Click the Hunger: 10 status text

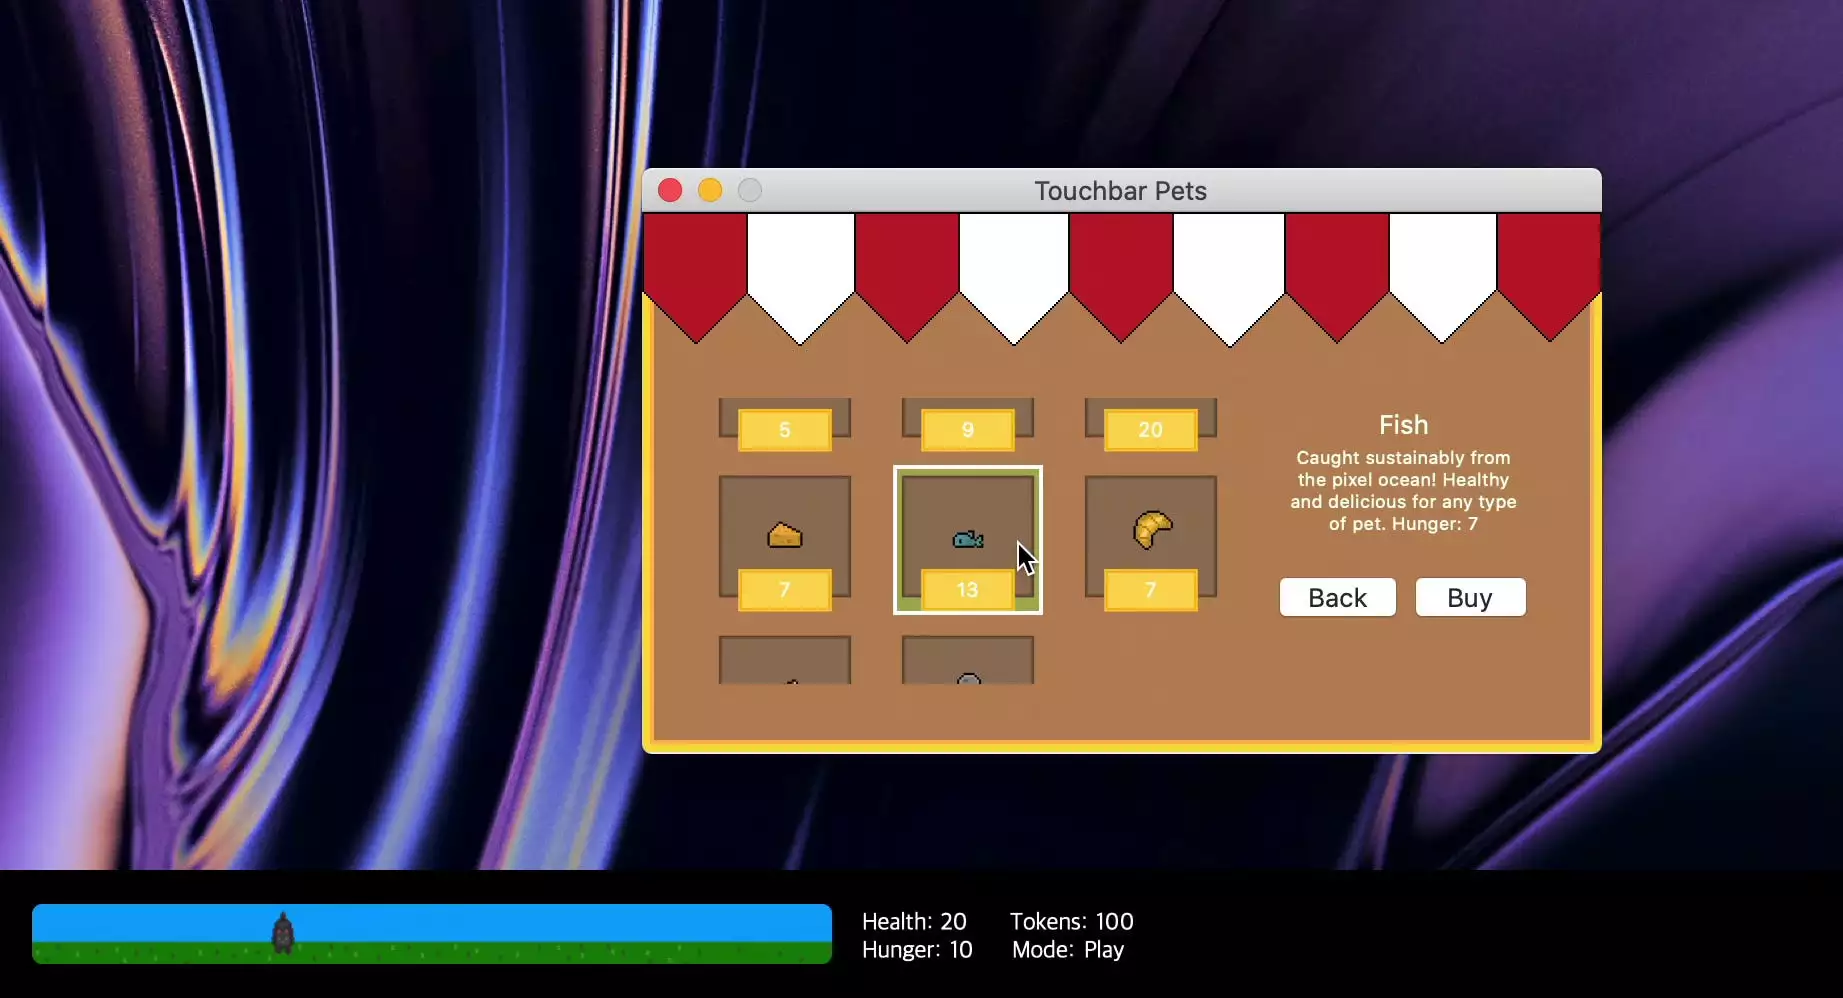917,949
